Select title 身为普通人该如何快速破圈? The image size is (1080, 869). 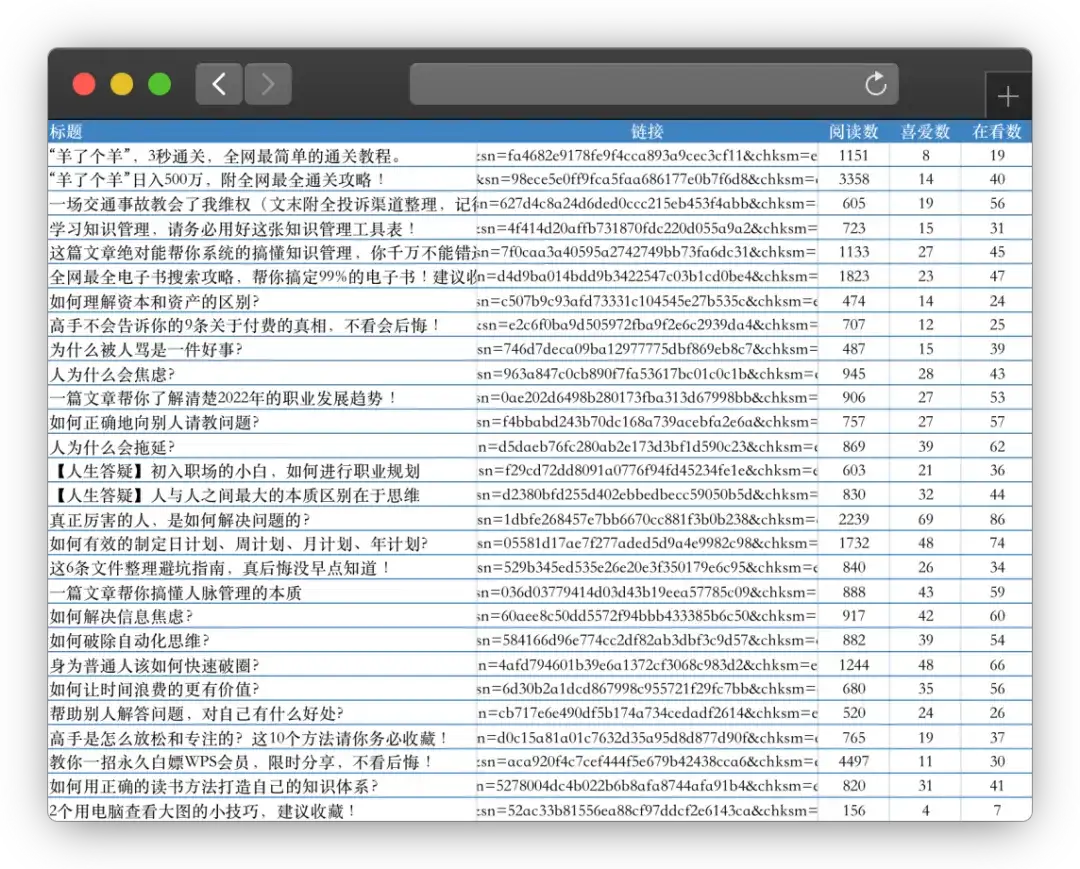coord(154,666)
